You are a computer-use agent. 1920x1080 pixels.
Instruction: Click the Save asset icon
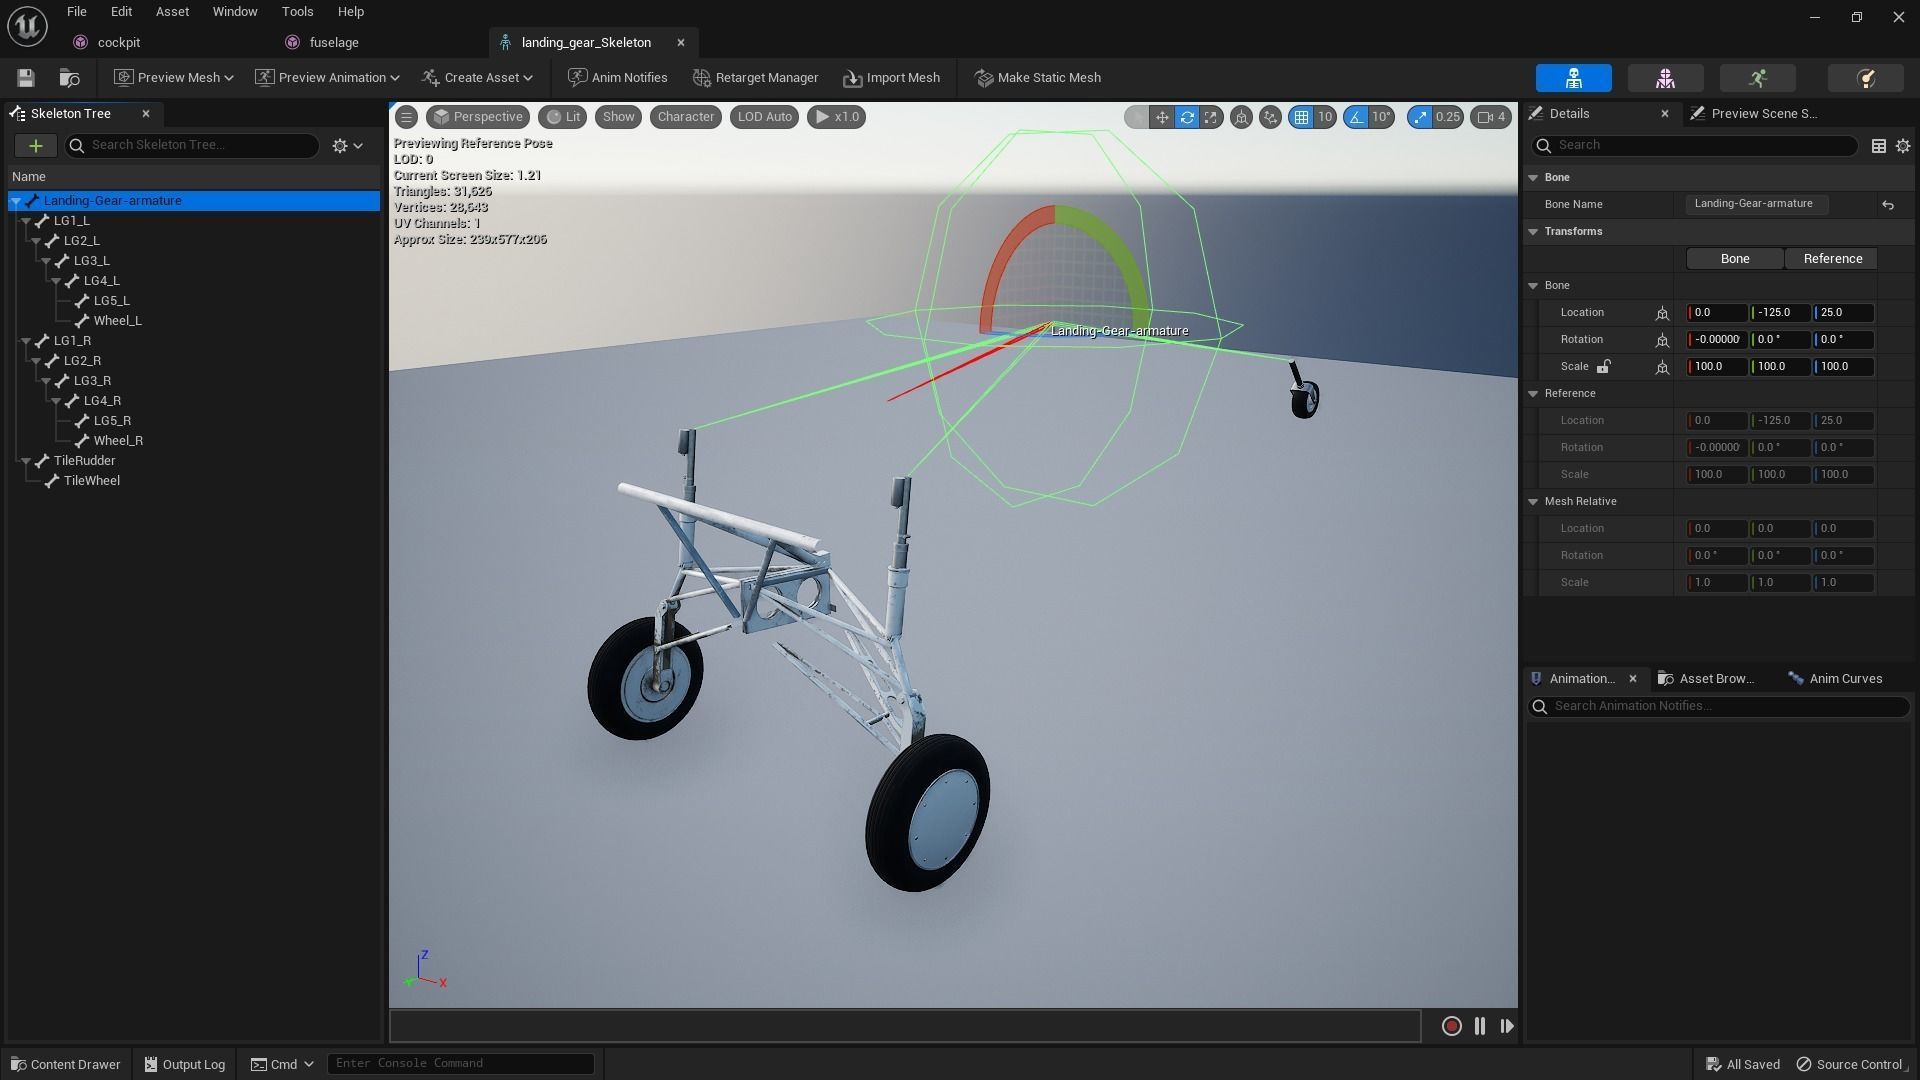point(26,78)
